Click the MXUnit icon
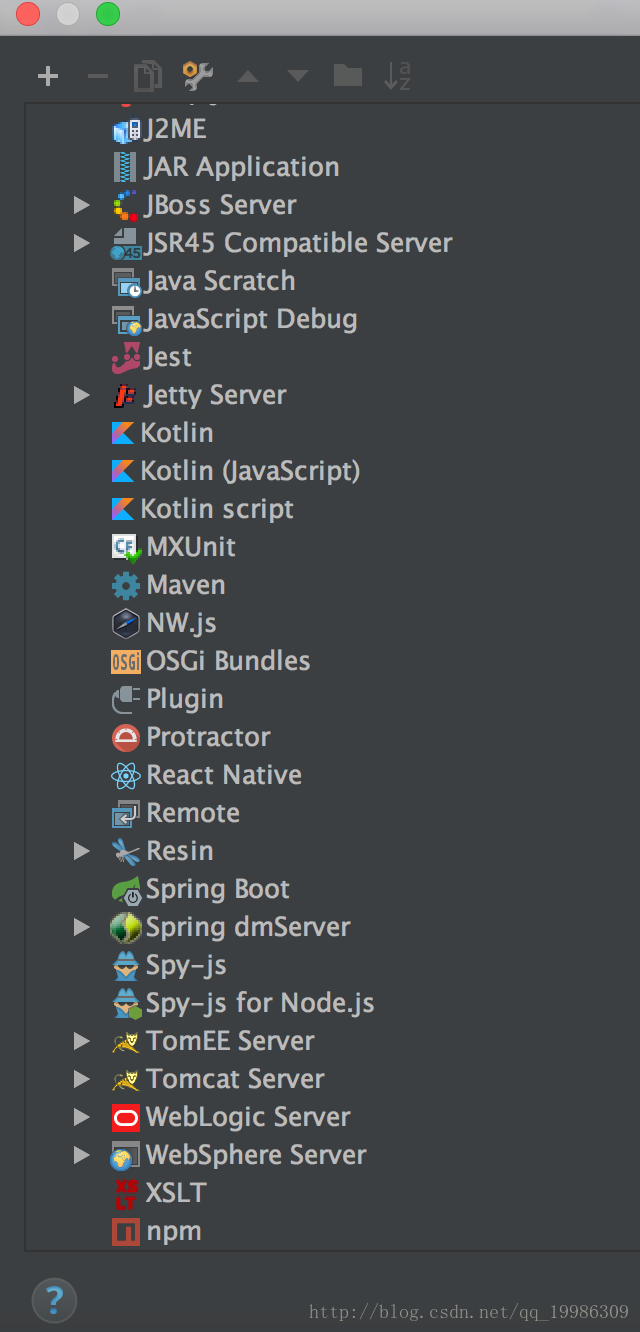Viewport: 640px width, 1332px height. click(126, 547)
